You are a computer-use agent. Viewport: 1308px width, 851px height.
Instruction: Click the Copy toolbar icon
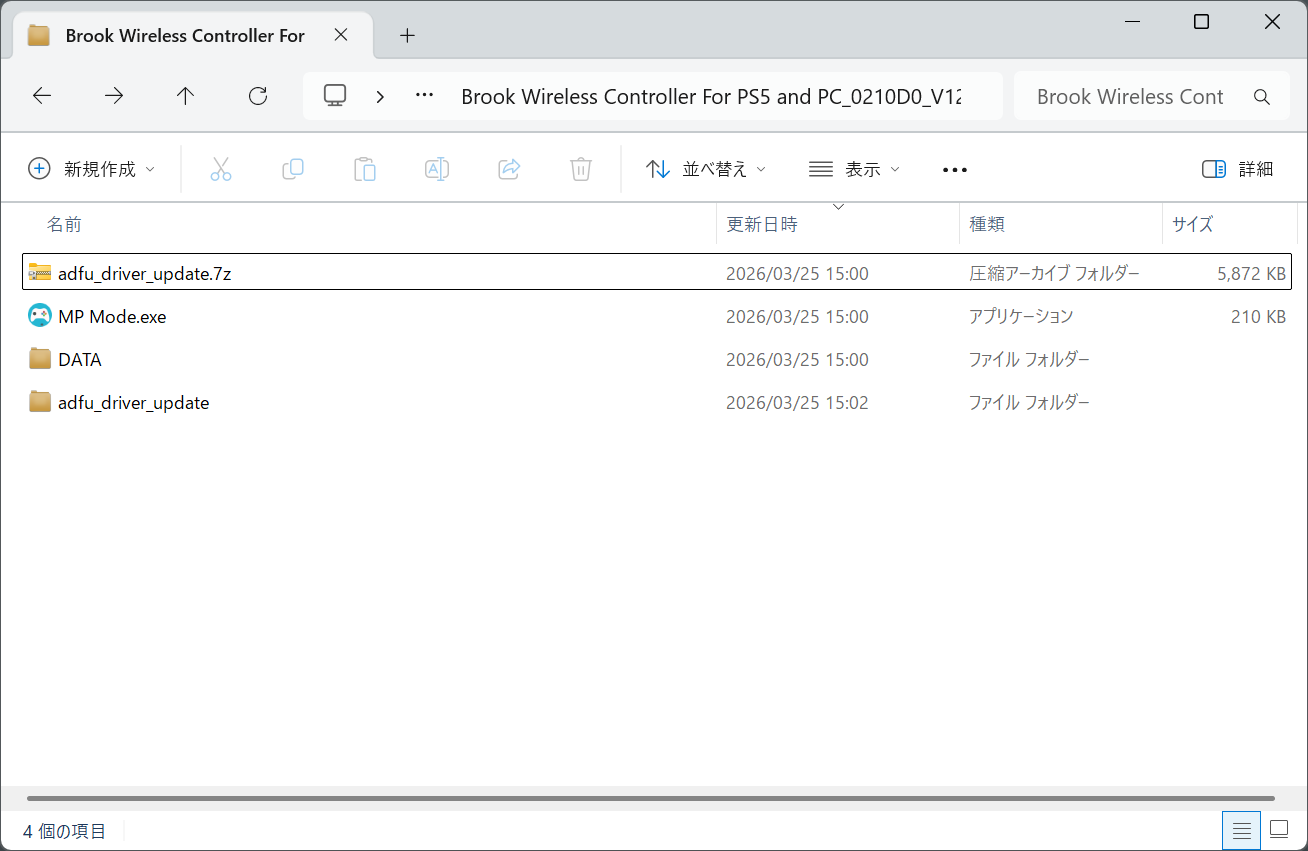[293, 169]
